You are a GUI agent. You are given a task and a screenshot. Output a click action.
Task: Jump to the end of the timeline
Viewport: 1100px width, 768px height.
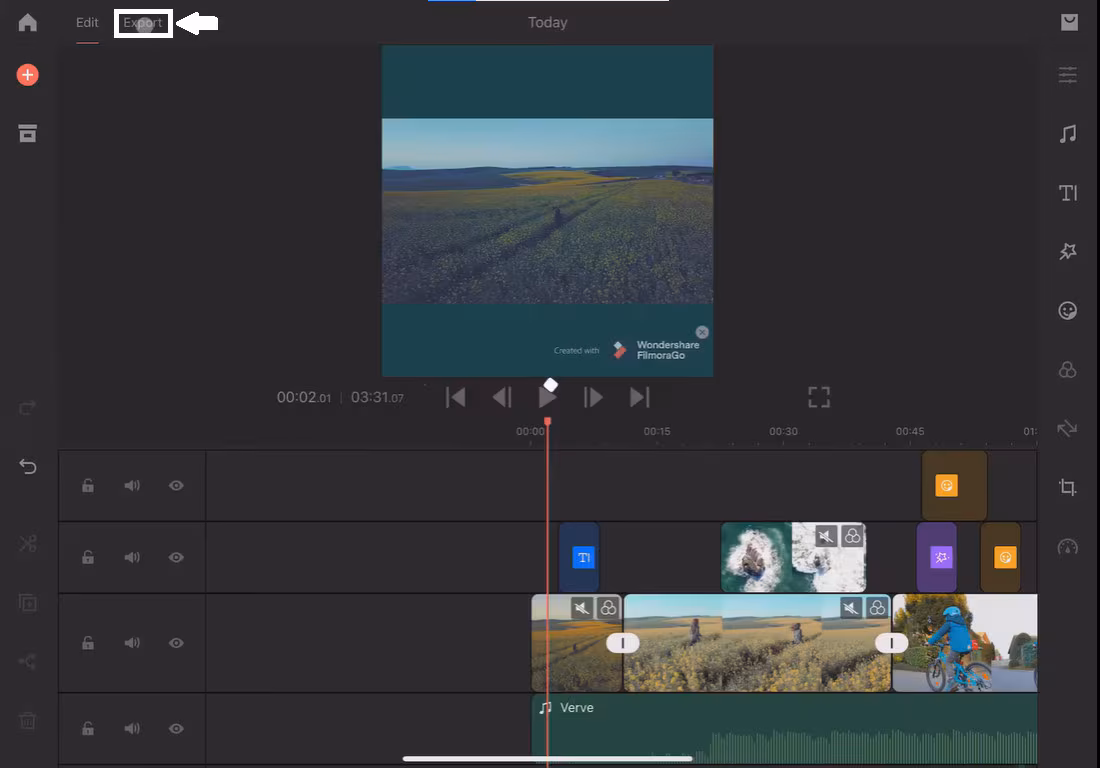pos(640,398)
